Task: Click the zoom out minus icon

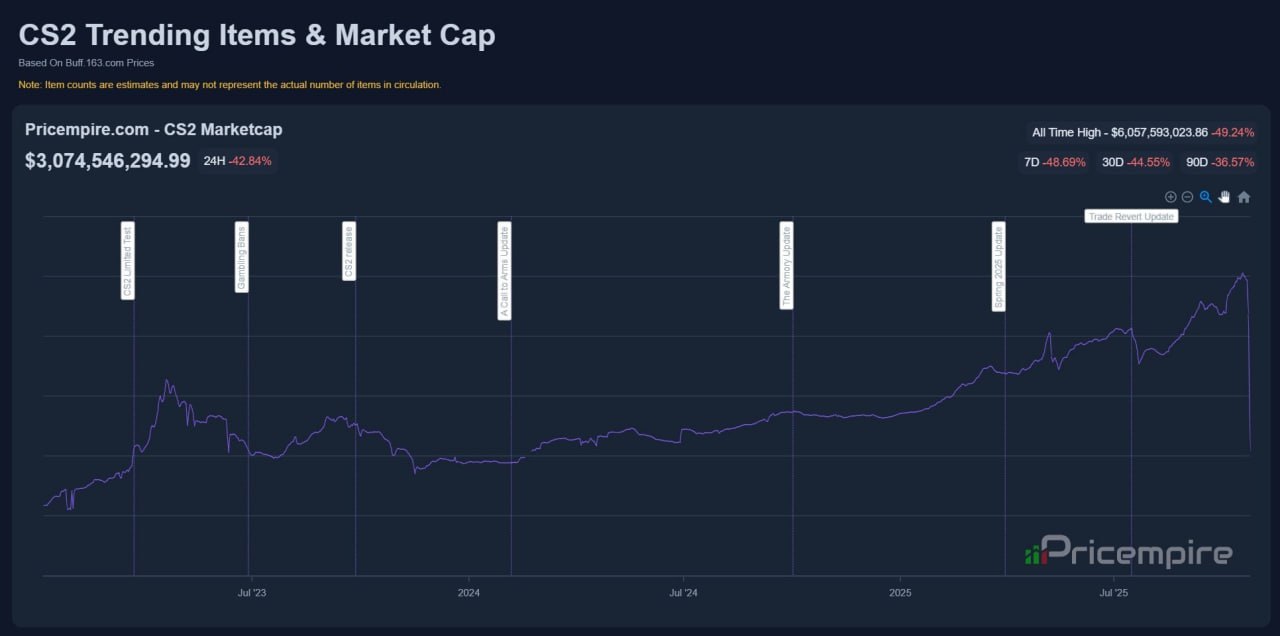Action: tap(1187, 197)
